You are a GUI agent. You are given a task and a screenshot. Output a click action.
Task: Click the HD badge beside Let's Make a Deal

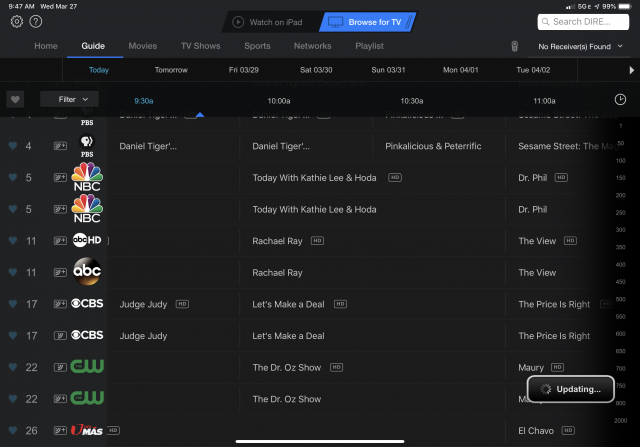(x=340, y=304)
